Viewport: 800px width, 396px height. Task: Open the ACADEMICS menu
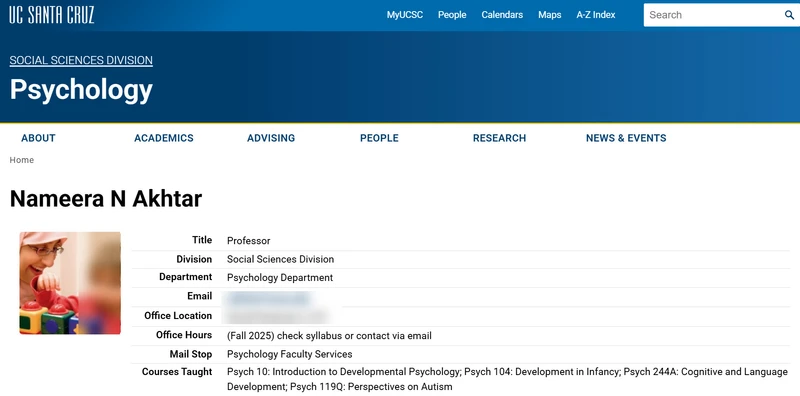pos(164,138)
